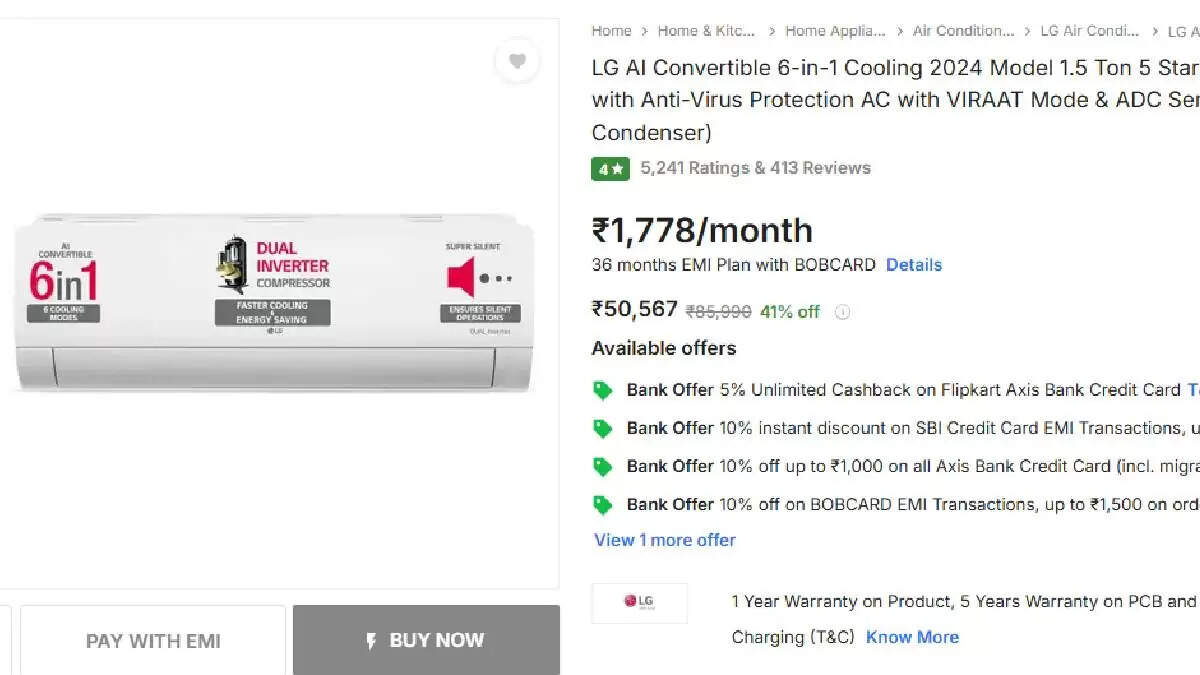The width and height of the screenshot is (1200, 675).
Task: Click the price info icon
Action: [842, 312]
